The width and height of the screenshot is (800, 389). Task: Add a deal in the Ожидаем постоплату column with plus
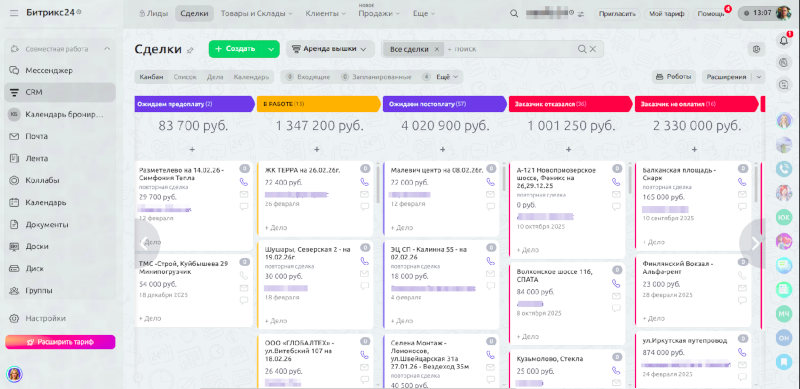[442, 149]
